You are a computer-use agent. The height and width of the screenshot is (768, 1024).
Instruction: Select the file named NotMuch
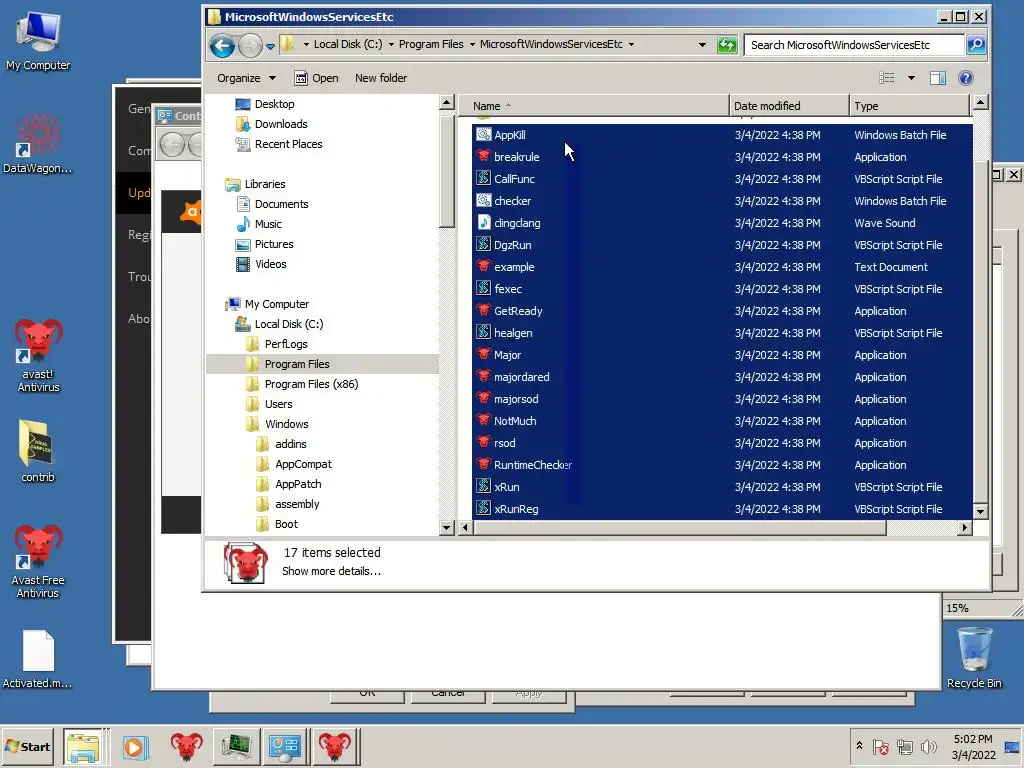(515, 421)
